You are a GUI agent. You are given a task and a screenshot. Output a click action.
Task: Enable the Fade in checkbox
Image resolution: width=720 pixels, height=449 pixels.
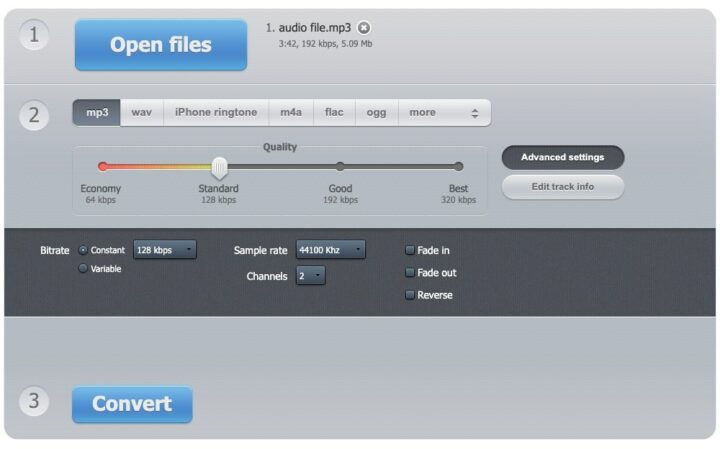click(410, 250)
